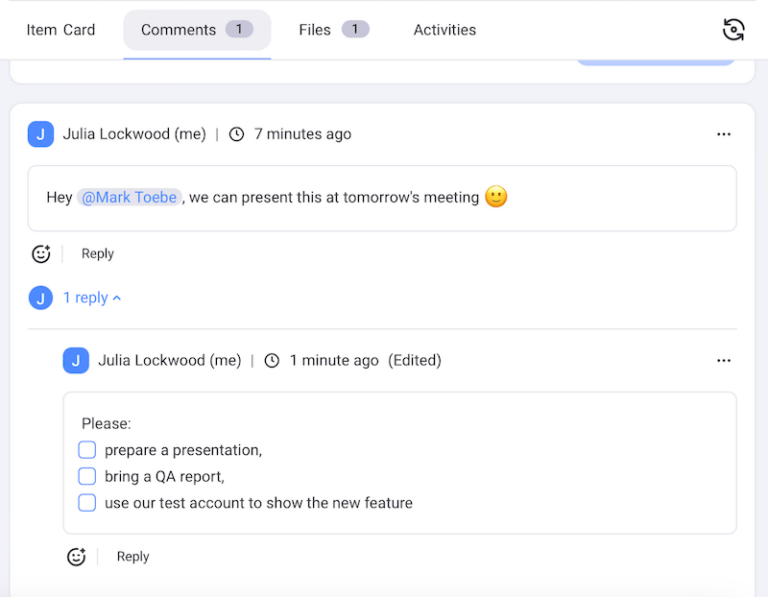This screenshot has height=597, width=768.
Task: Click the refresh sync icon at top right
Action: pyautogui.click(x=733, y=30)
